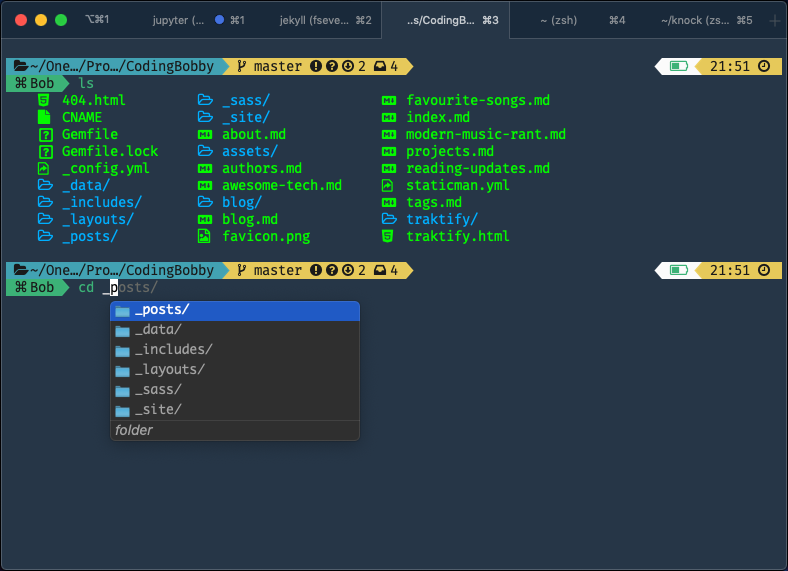Viewport: 788px width, 571px height.
Task: Click the markdown icon beside favourite-songs.md
Action: (x=388, y=101)
